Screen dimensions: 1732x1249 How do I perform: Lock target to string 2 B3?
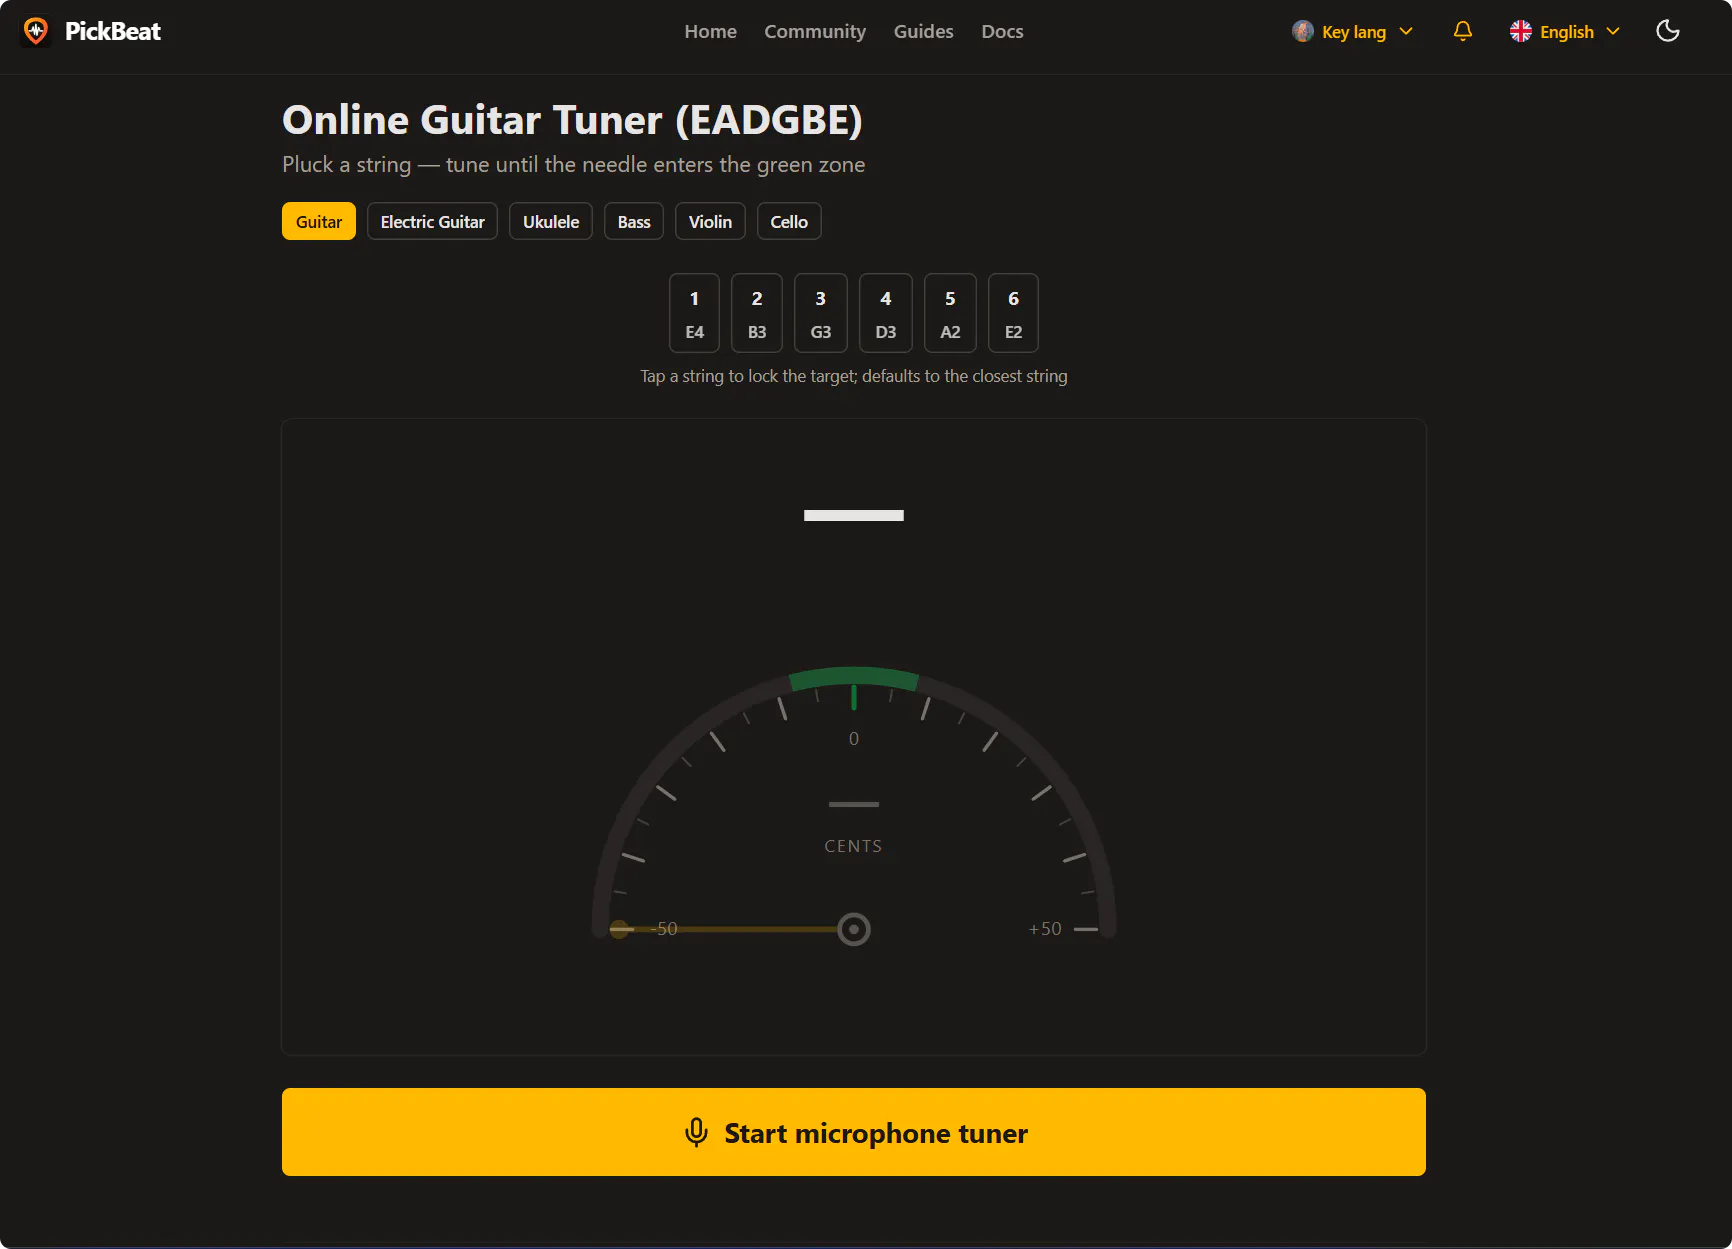click(757, 313)
